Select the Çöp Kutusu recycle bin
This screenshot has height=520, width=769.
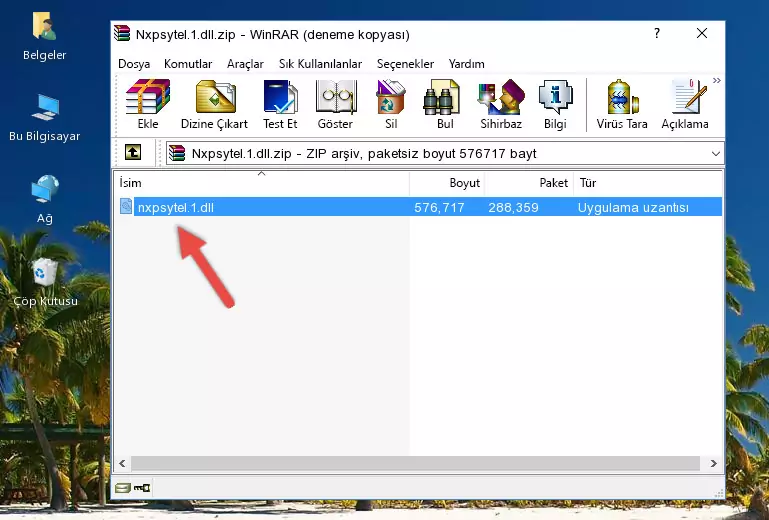click(45, 283)
